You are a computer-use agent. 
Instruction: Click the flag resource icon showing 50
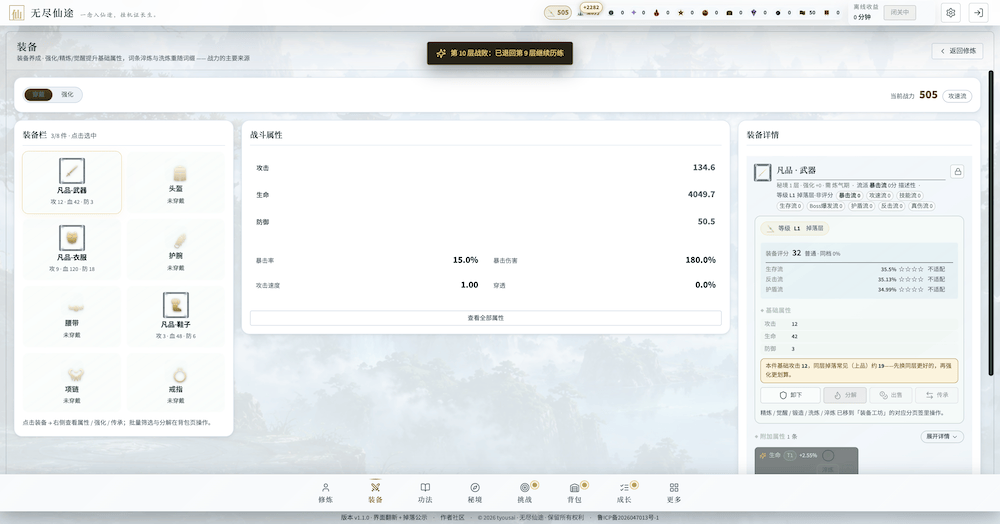pos(802,13)
